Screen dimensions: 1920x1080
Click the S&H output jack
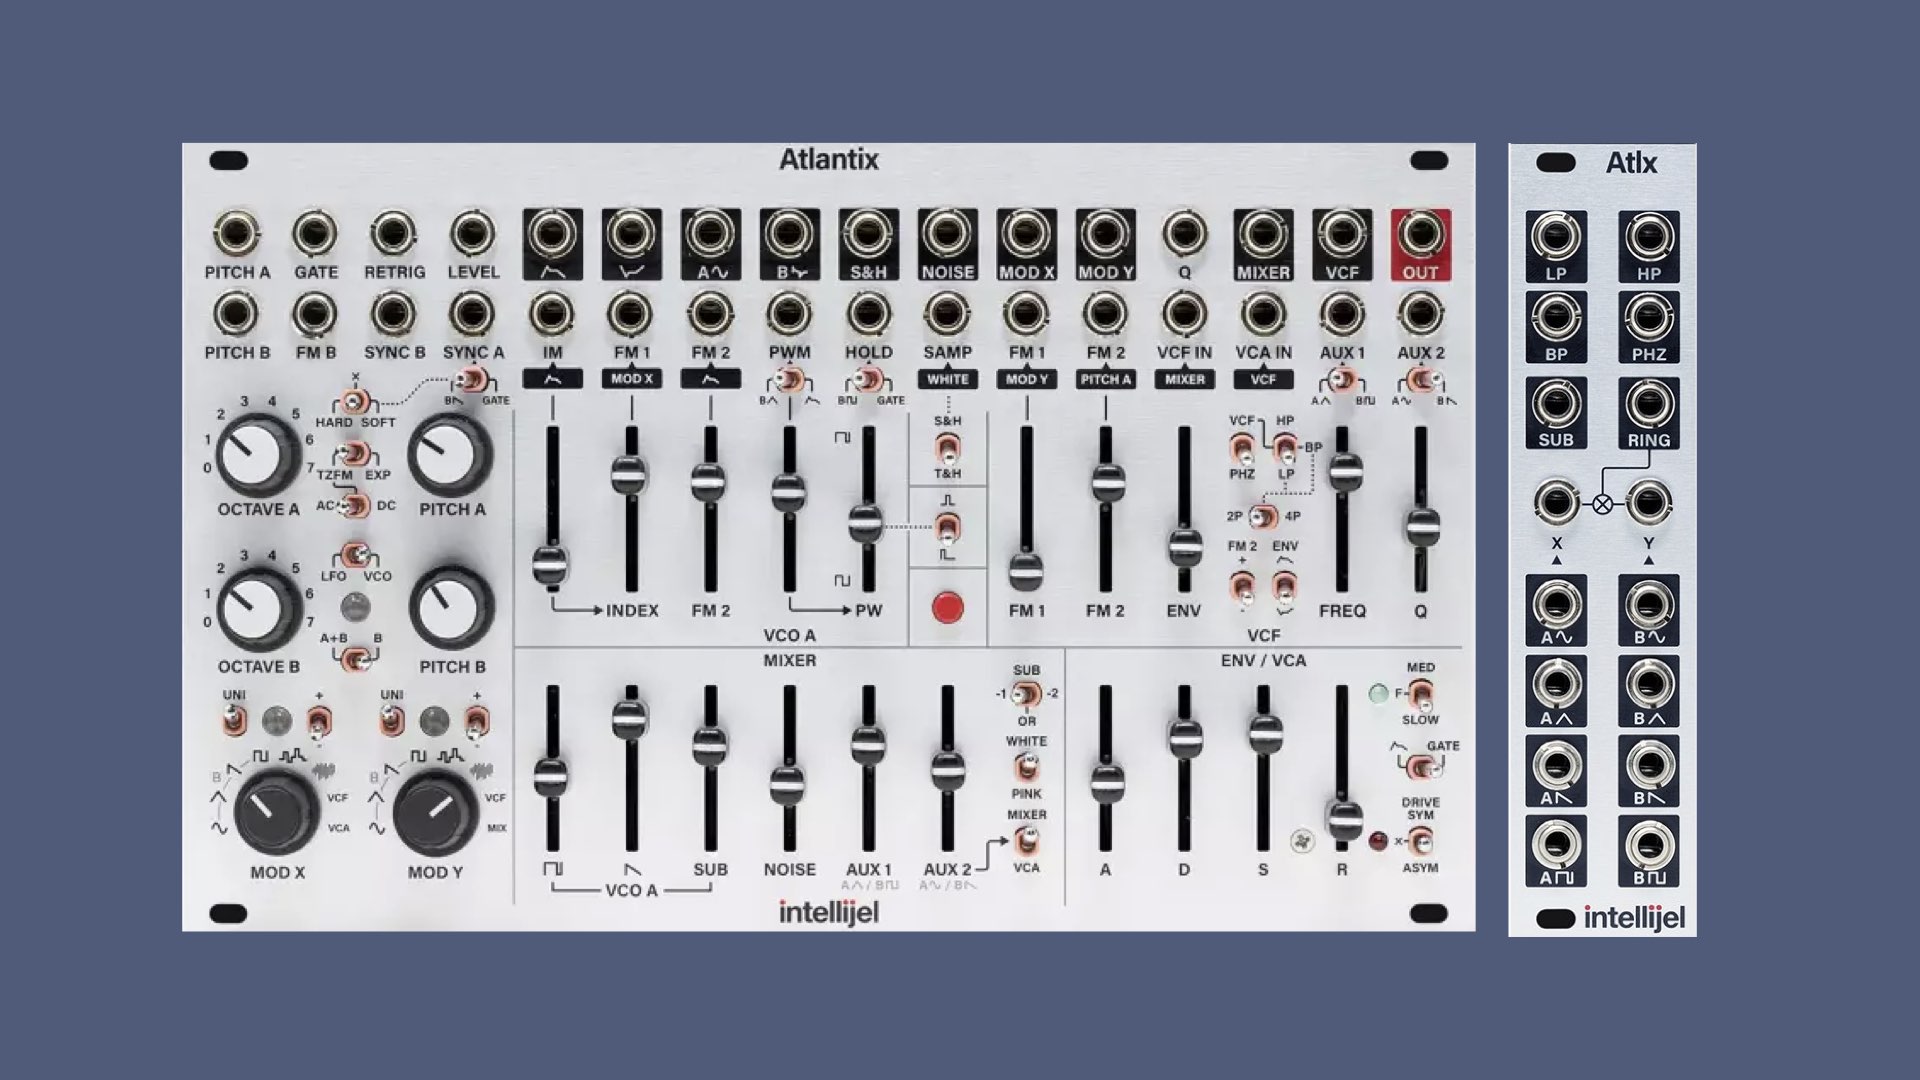(868, 236)
